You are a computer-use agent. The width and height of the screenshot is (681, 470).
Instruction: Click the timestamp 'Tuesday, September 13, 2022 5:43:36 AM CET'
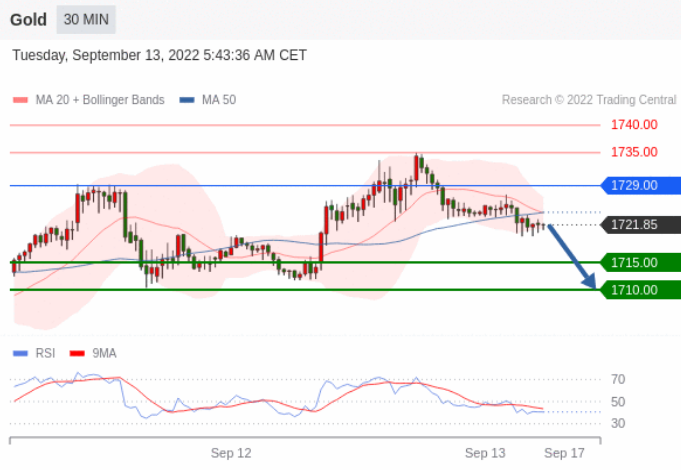[159, 55]
